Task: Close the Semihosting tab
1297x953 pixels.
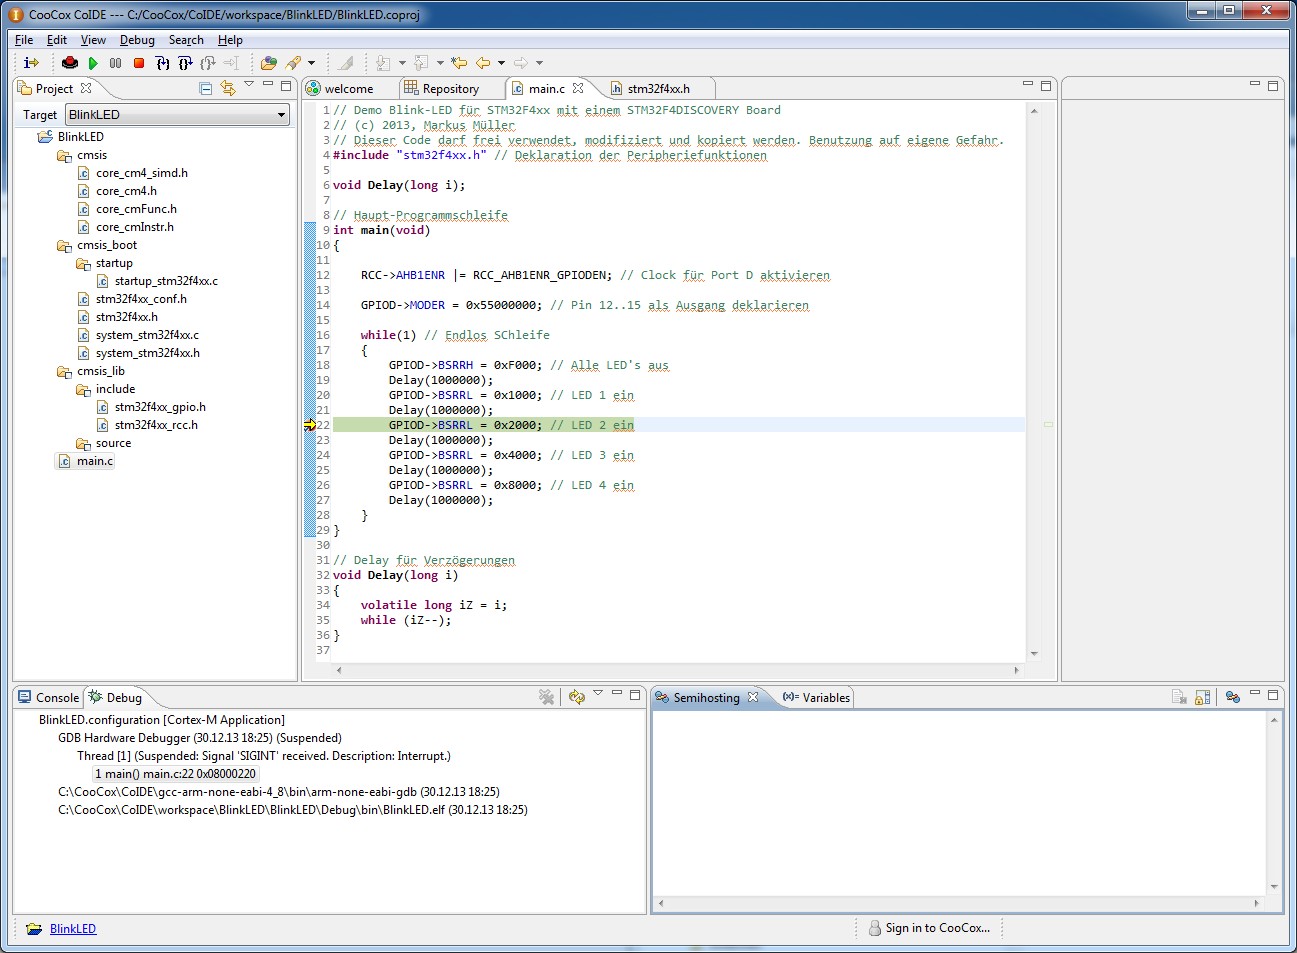Action: point(753,697)
